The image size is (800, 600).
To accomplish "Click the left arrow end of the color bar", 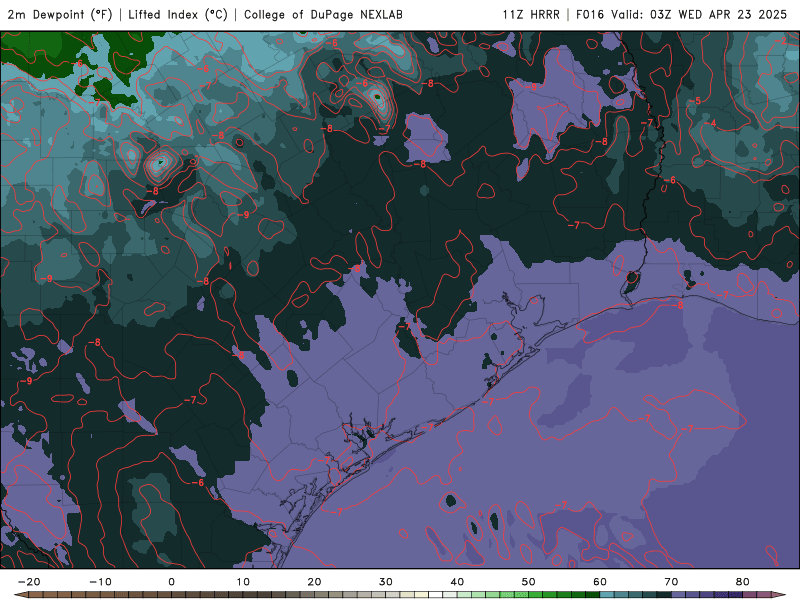I will (x=20, y=595).
